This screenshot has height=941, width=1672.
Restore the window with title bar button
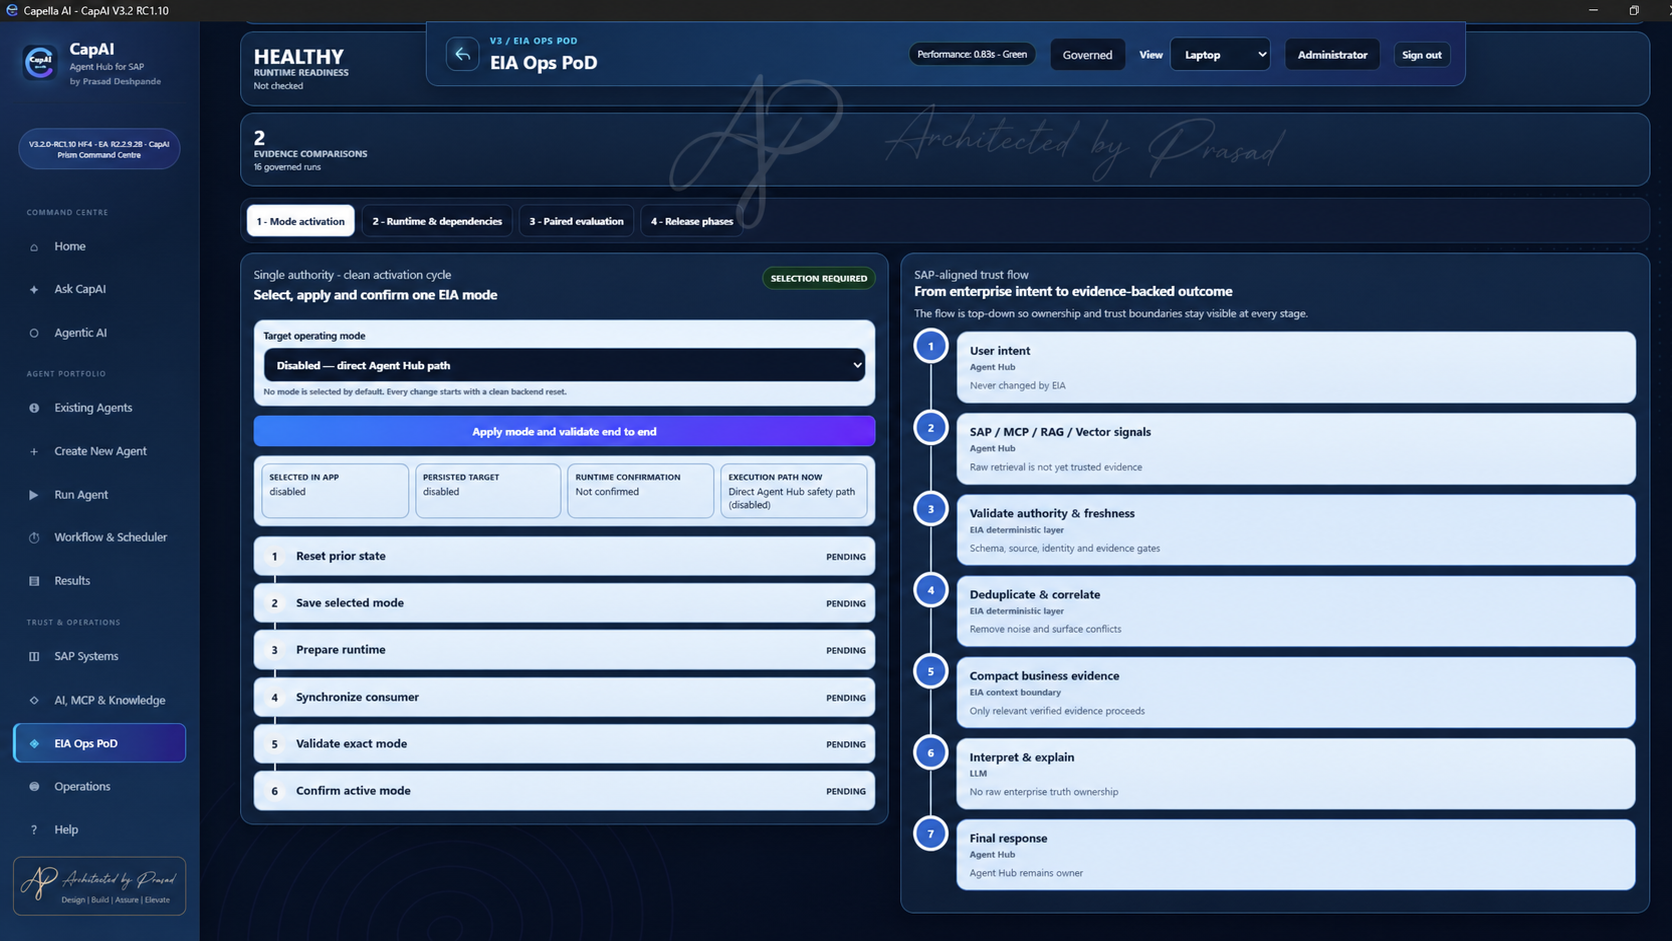(x=1634, y=10)
